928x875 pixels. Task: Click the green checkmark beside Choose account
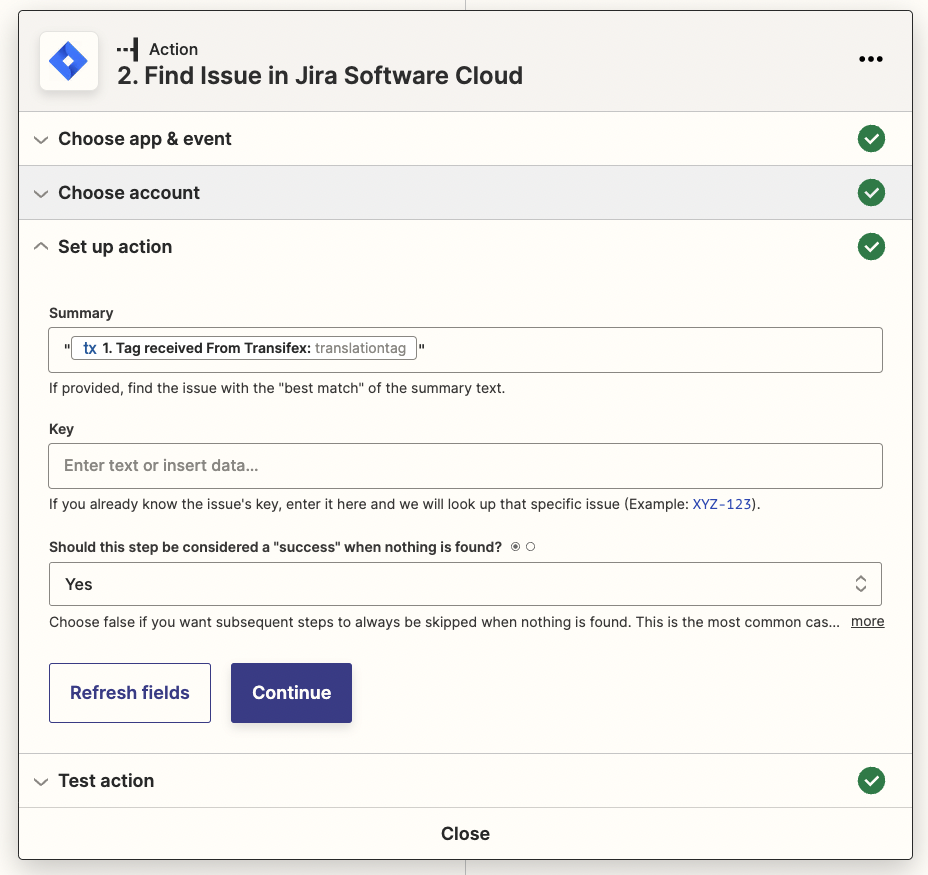[871, 192]
